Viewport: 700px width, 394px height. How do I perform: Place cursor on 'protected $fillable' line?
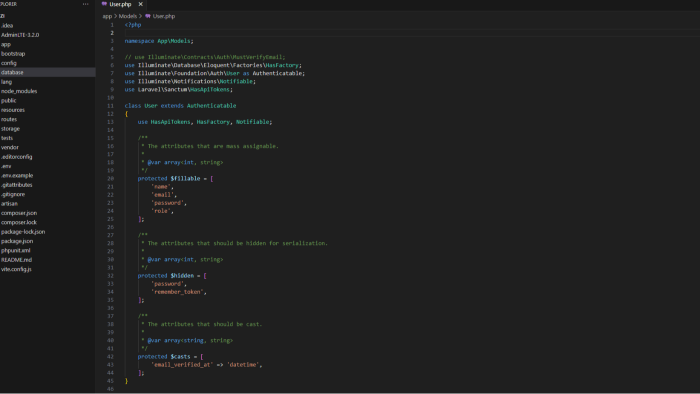(x=175, y=178)
